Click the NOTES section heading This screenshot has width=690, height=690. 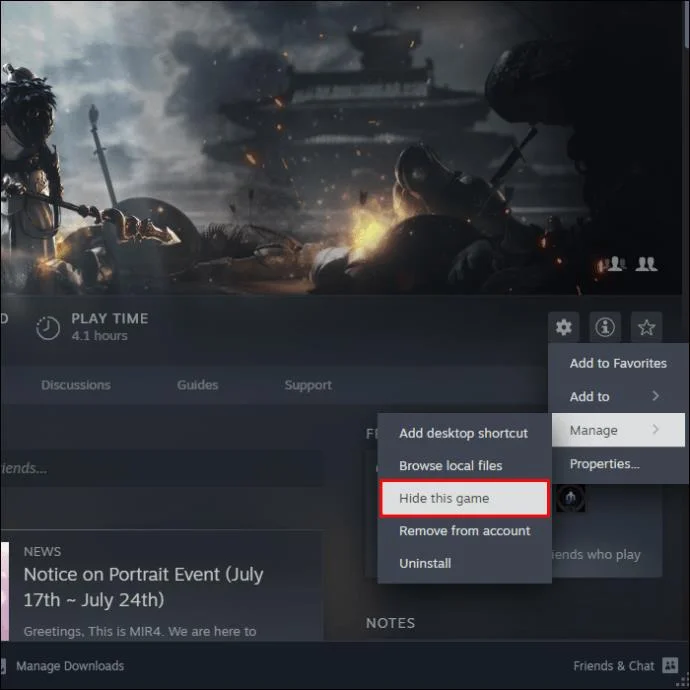pos(390,623)
